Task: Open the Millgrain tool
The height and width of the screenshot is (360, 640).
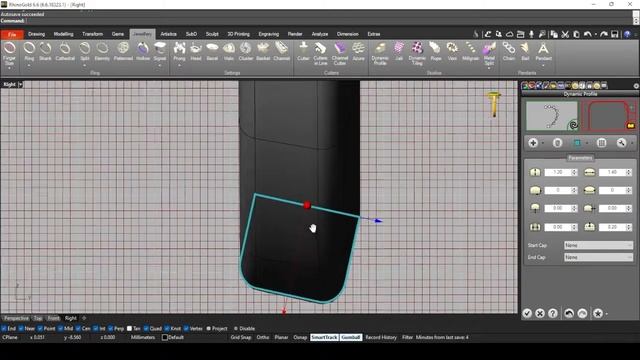Action: click(470, 52)
